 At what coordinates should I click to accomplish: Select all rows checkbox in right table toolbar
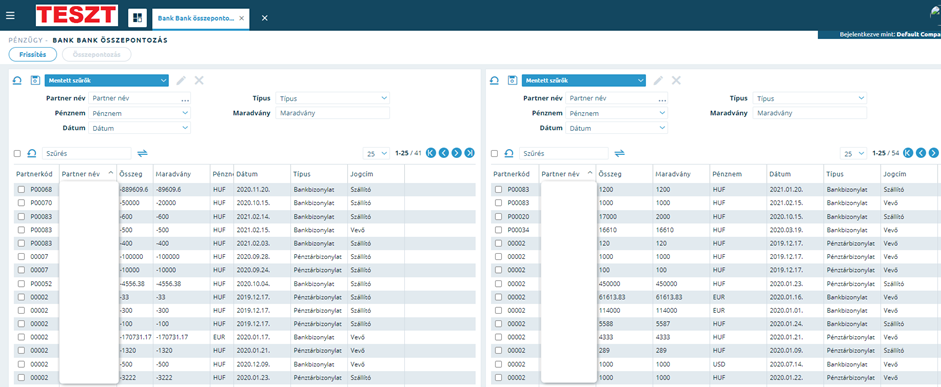click(x=495, y=154)
